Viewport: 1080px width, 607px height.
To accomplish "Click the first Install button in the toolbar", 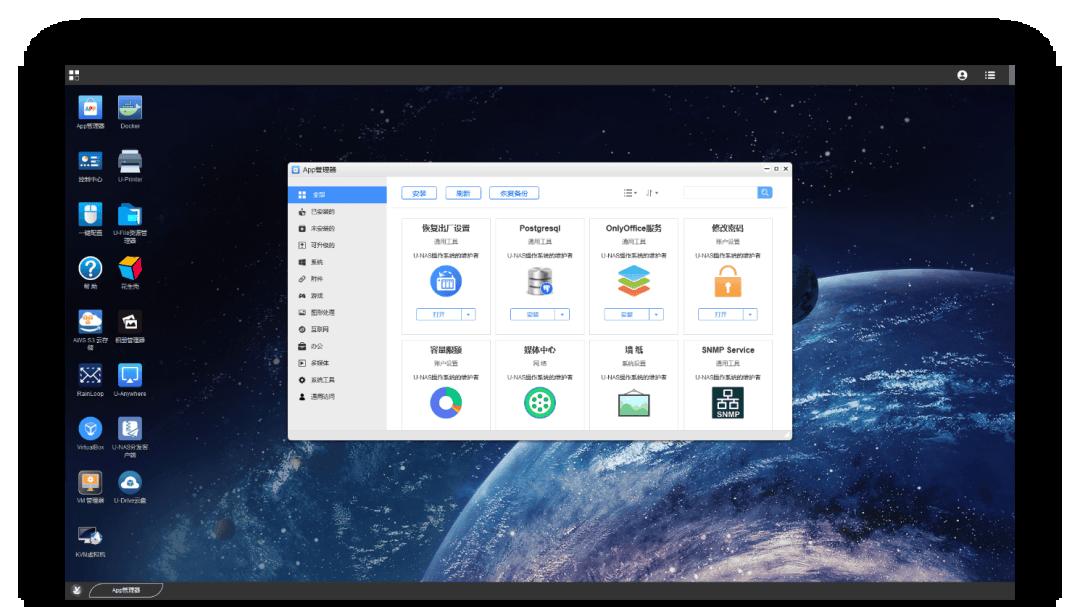I will click(419, 194).
